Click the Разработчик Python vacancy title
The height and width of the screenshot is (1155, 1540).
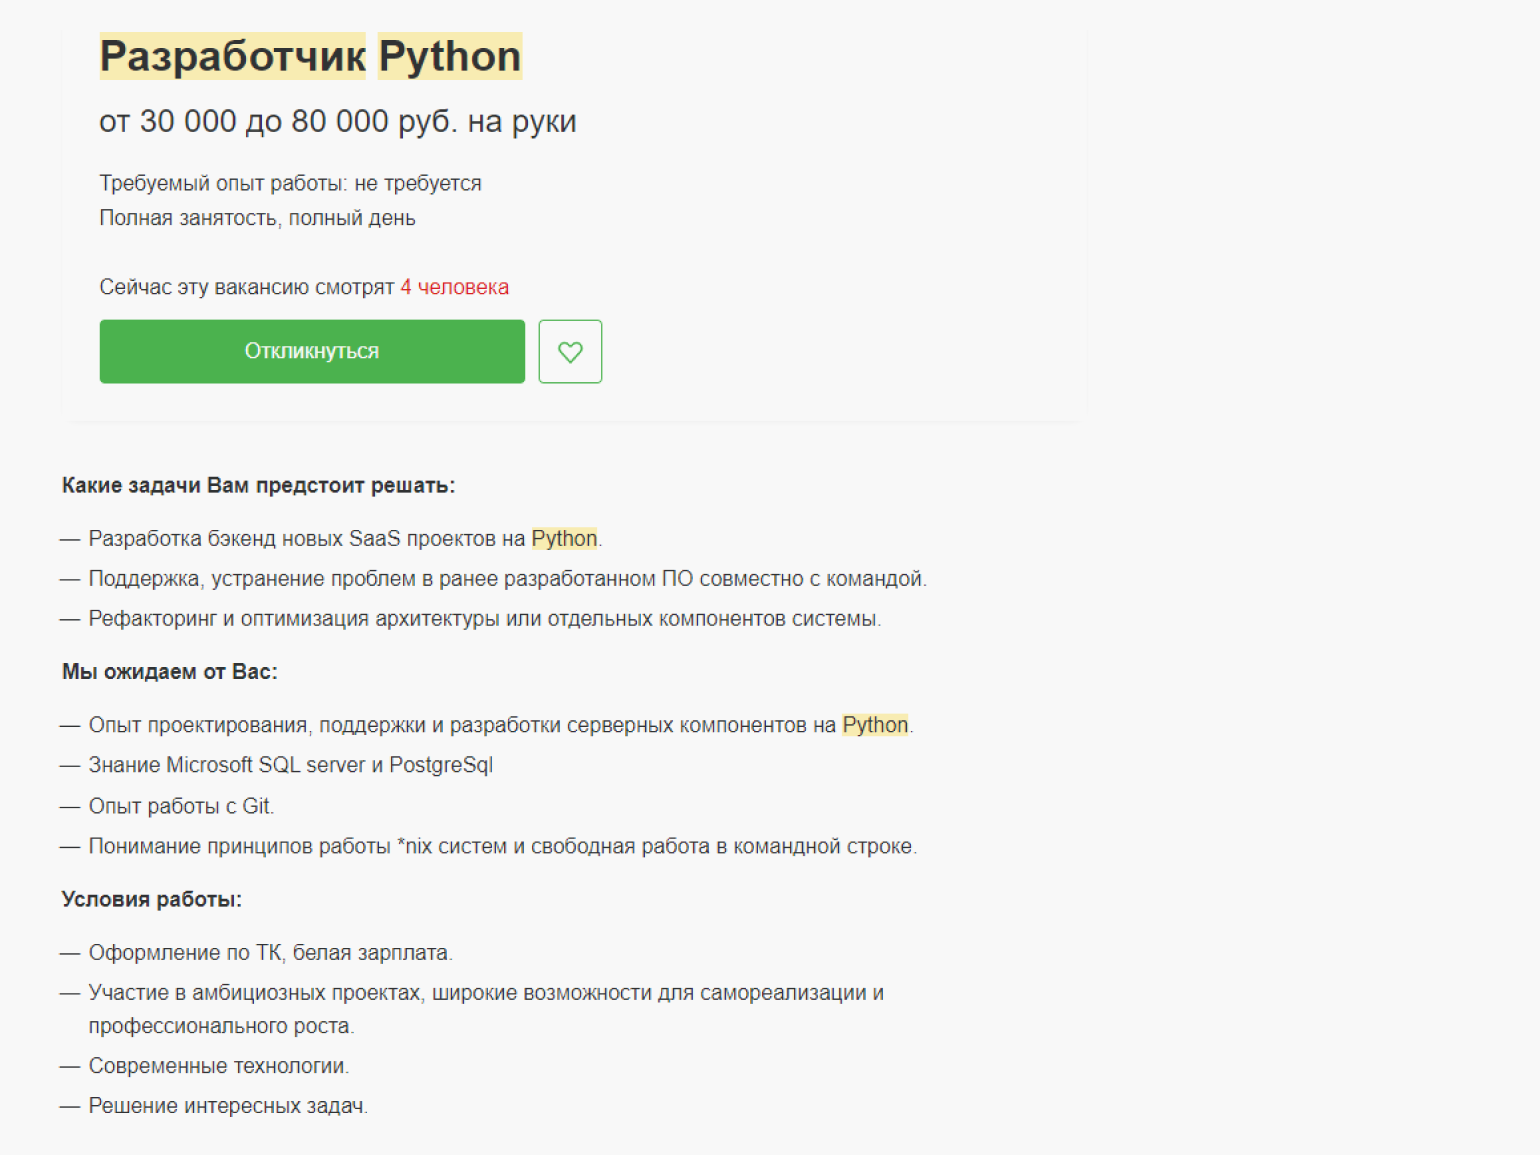pos(310,57)
